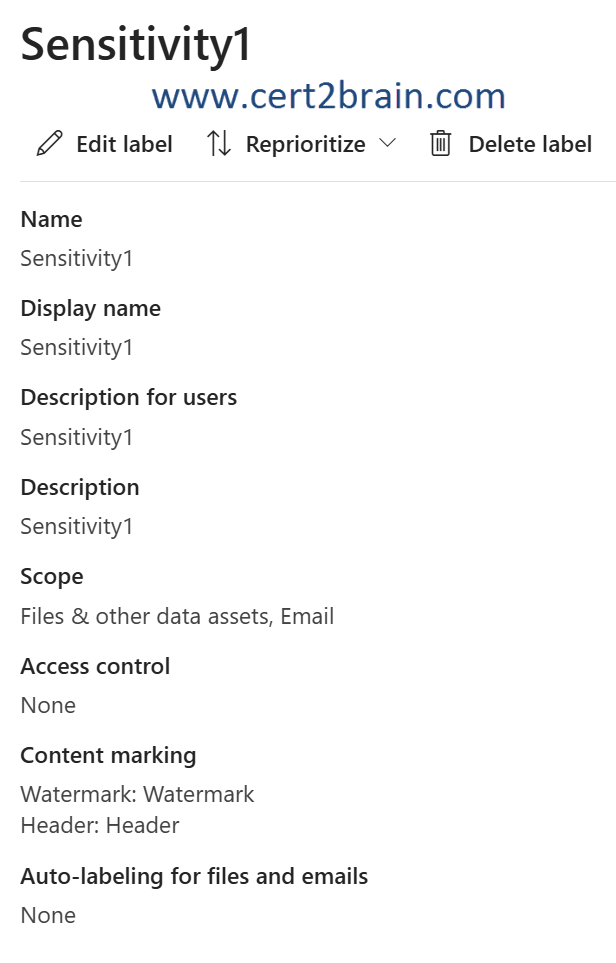This screenshot has width=616, height=963.
Task: Click the Edit label text
Action: click(124, 144)
